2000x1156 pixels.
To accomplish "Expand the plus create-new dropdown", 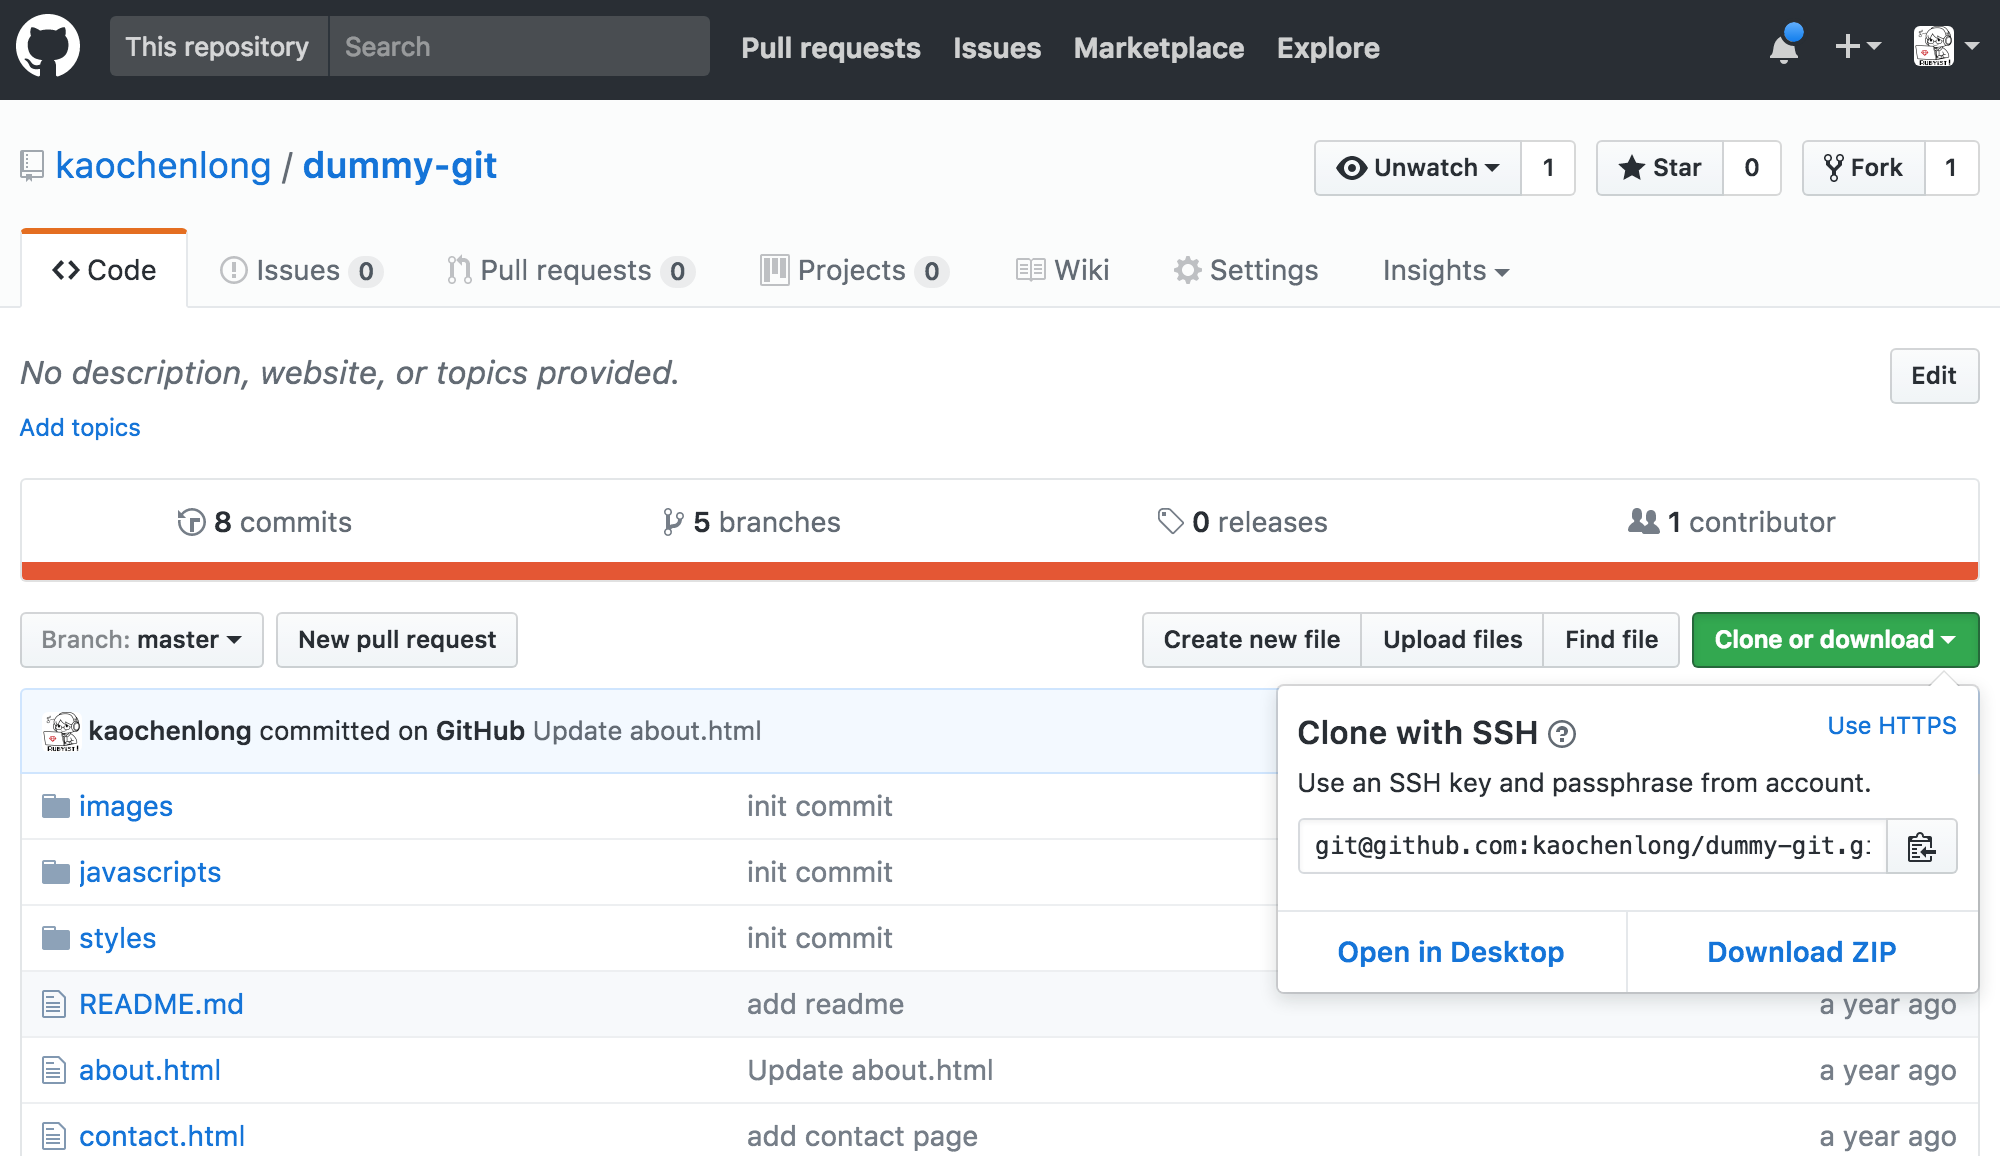I will tap(1857, 47).
